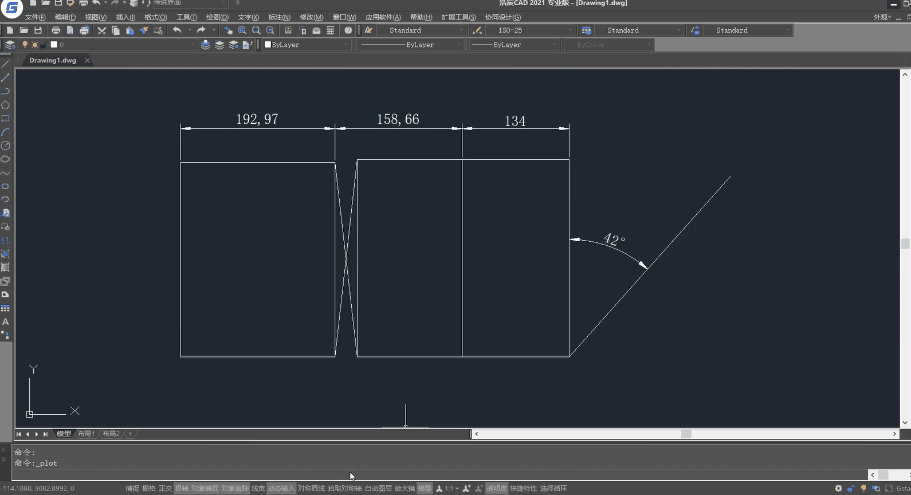
Task: Click the New file icon in toolbar
Action: click(x=10, y=30)
